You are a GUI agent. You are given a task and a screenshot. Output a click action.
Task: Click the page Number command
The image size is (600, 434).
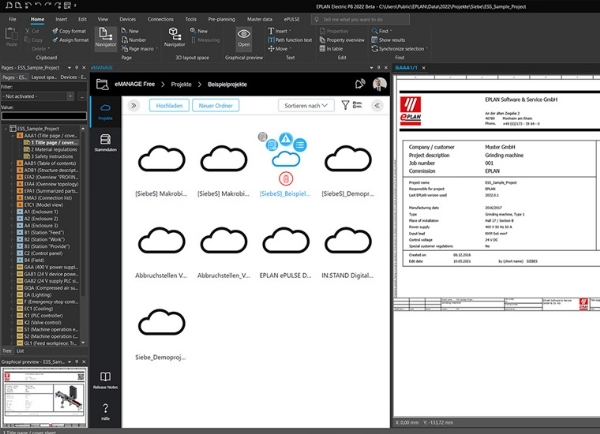(134, 40)
